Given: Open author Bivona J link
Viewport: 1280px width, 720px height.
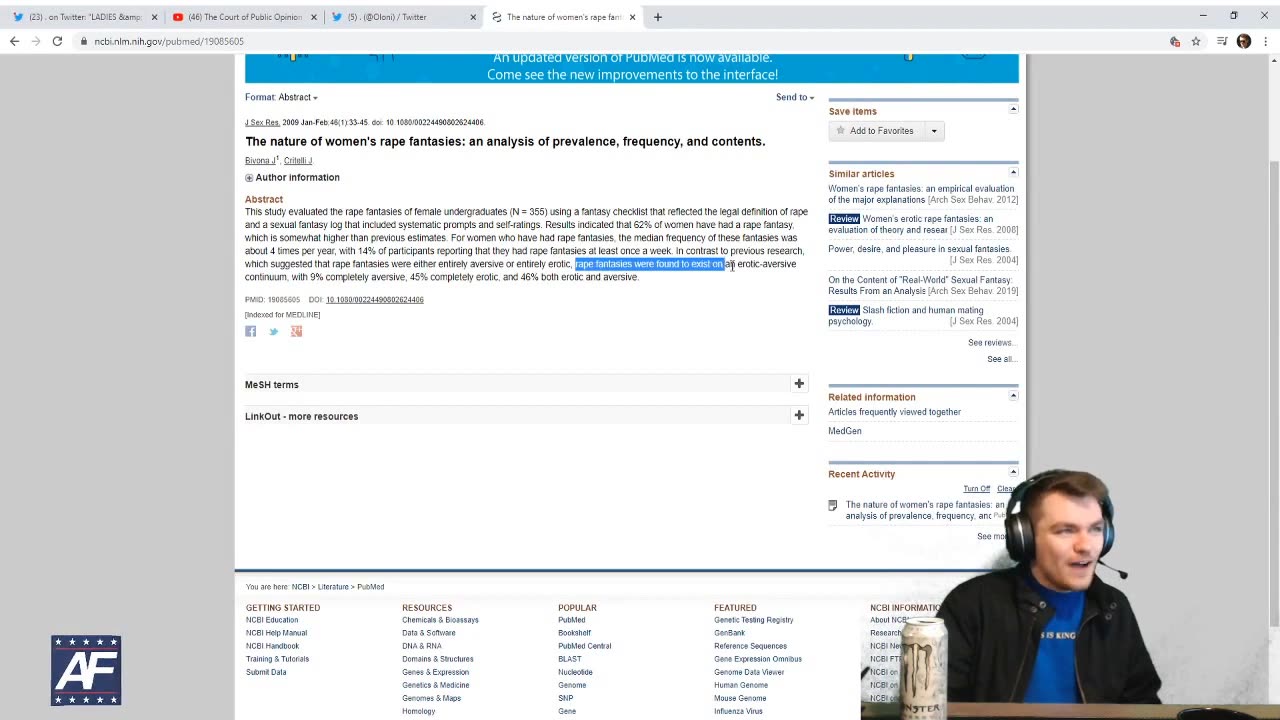Looking at the screenshot, I should (259, 160).
